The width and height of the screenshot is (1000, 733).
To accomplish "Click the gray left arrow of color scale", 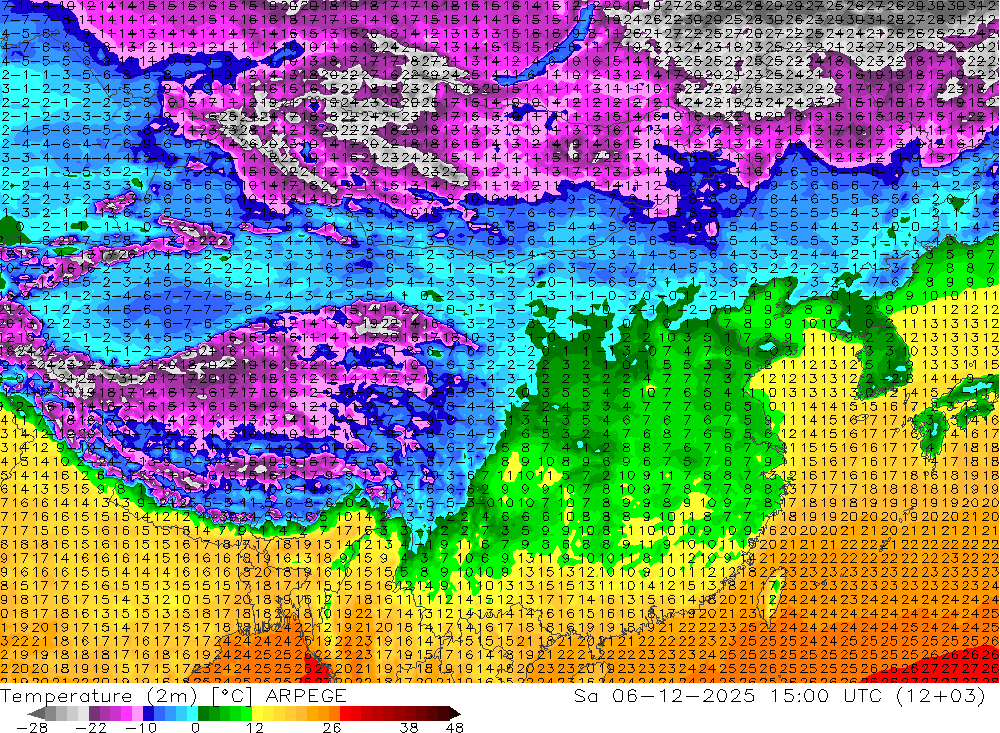I will point(37,713).
